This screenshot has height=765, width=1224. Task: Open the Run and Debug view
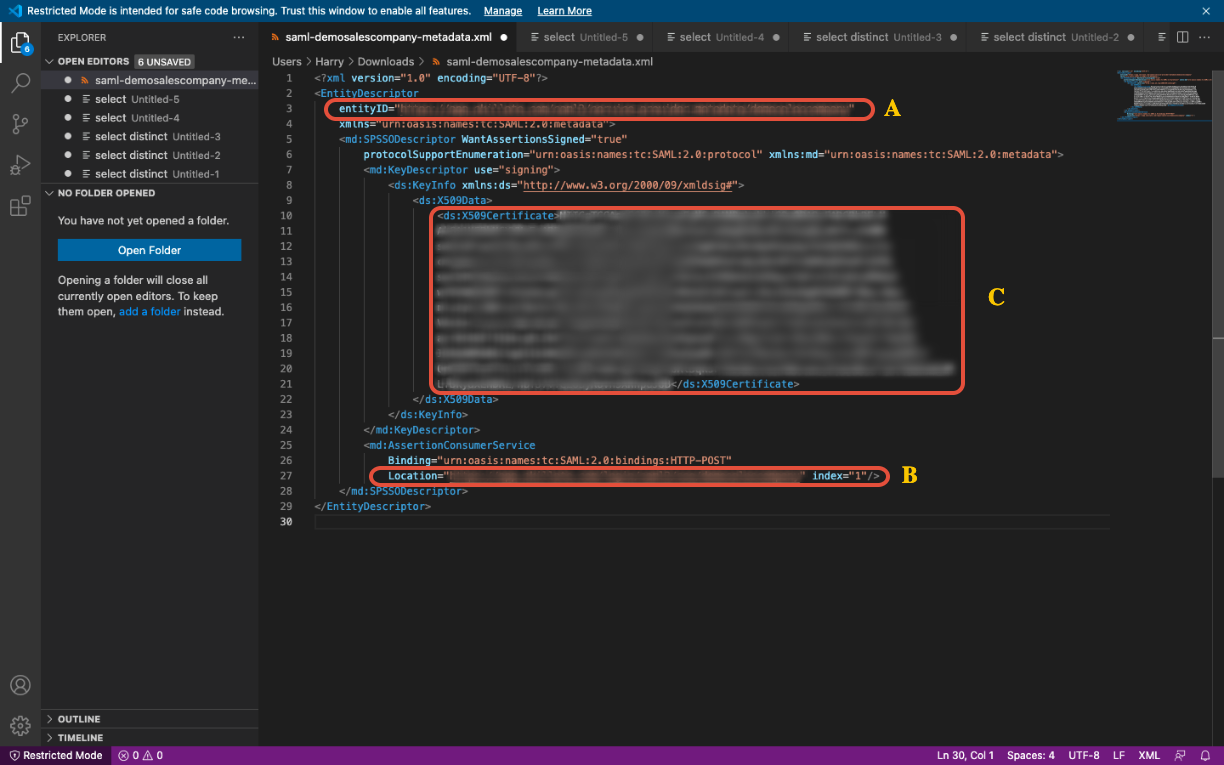coord(20,165)
